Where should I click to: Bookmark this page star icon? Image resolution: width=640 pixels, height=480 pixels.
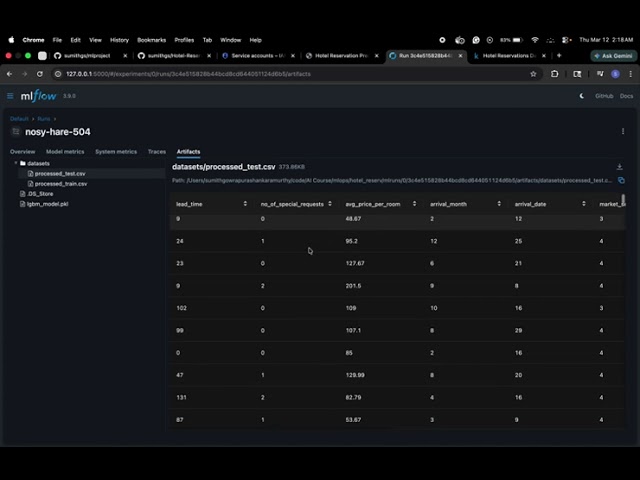[x=533, y=74]
